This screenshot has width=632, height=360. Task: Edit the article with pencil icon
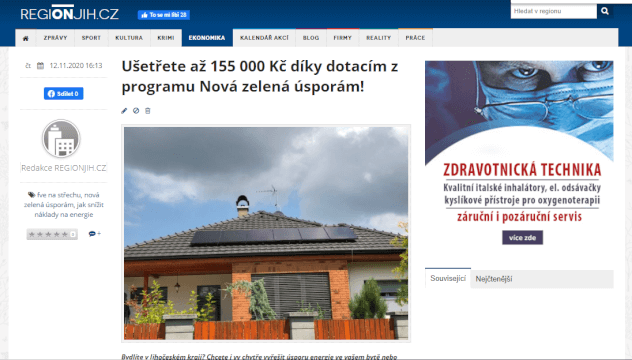coord(124,111)
